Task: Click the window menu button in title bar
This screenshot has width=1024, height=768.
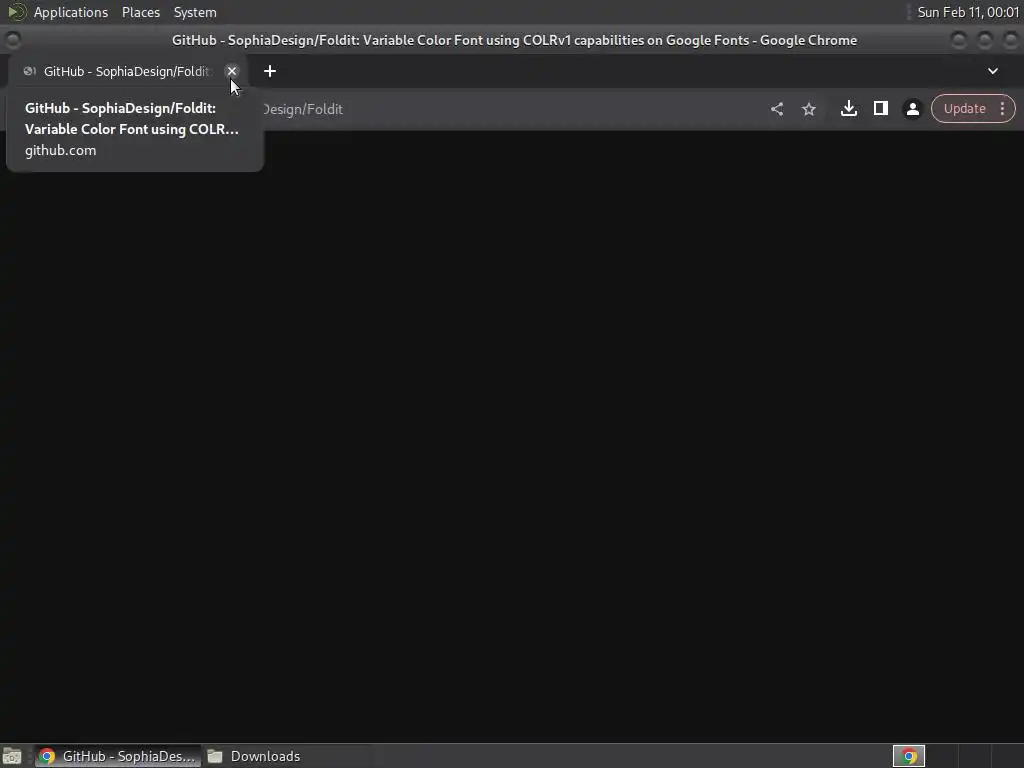Action: [12, 40]
